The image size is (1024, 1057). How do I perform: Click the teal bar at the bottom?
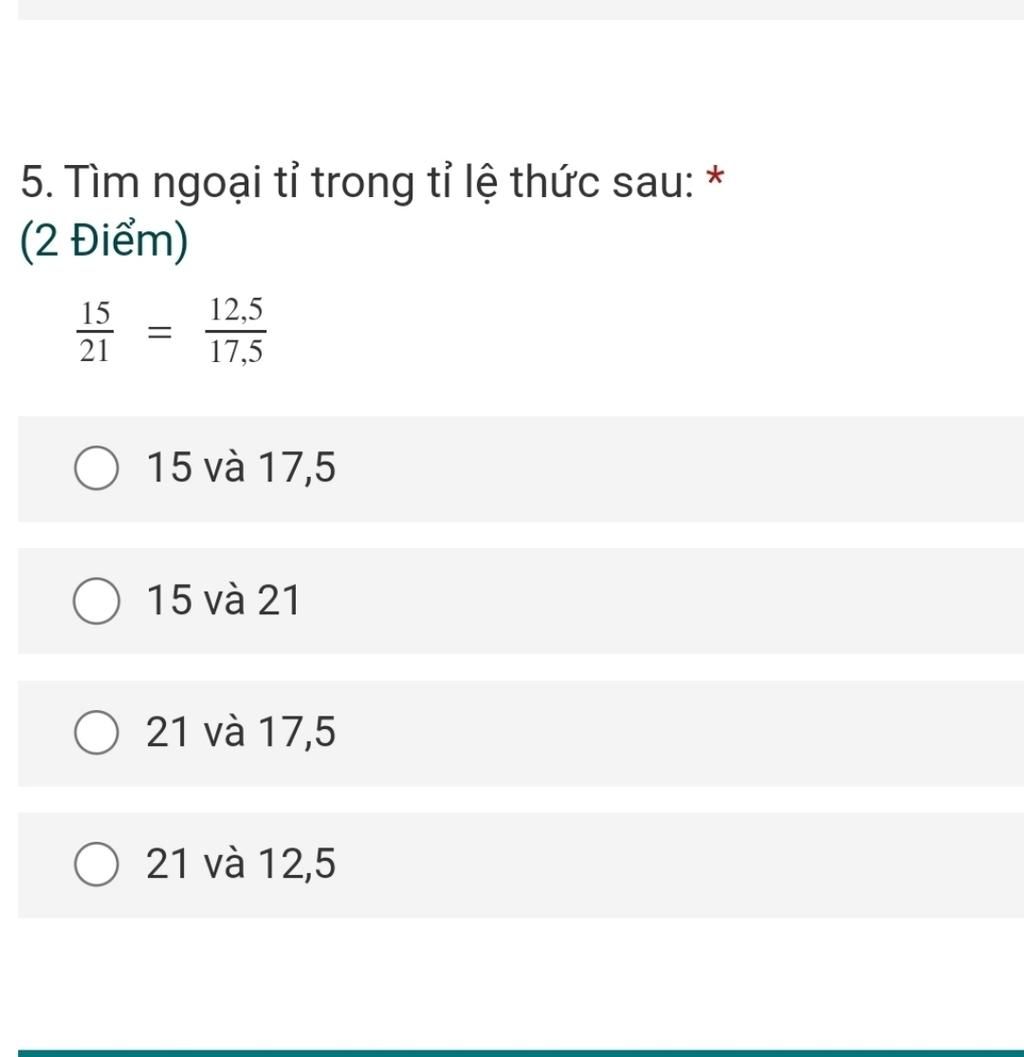[x=512, y=1052]
